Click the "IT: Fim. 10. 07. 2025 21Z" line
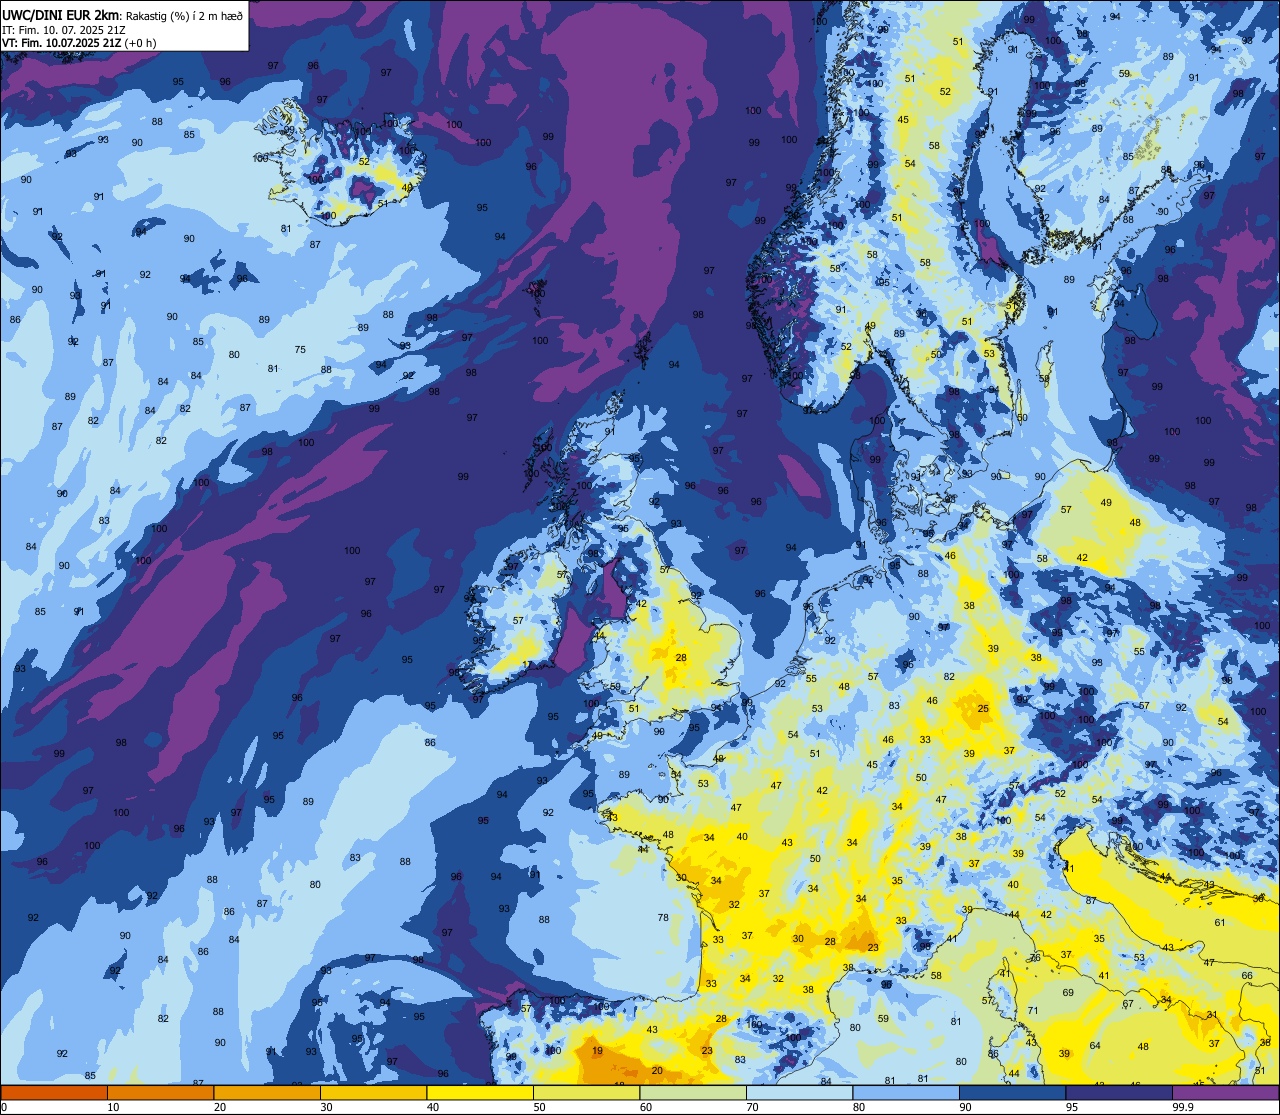 click(x=63, y=30)
